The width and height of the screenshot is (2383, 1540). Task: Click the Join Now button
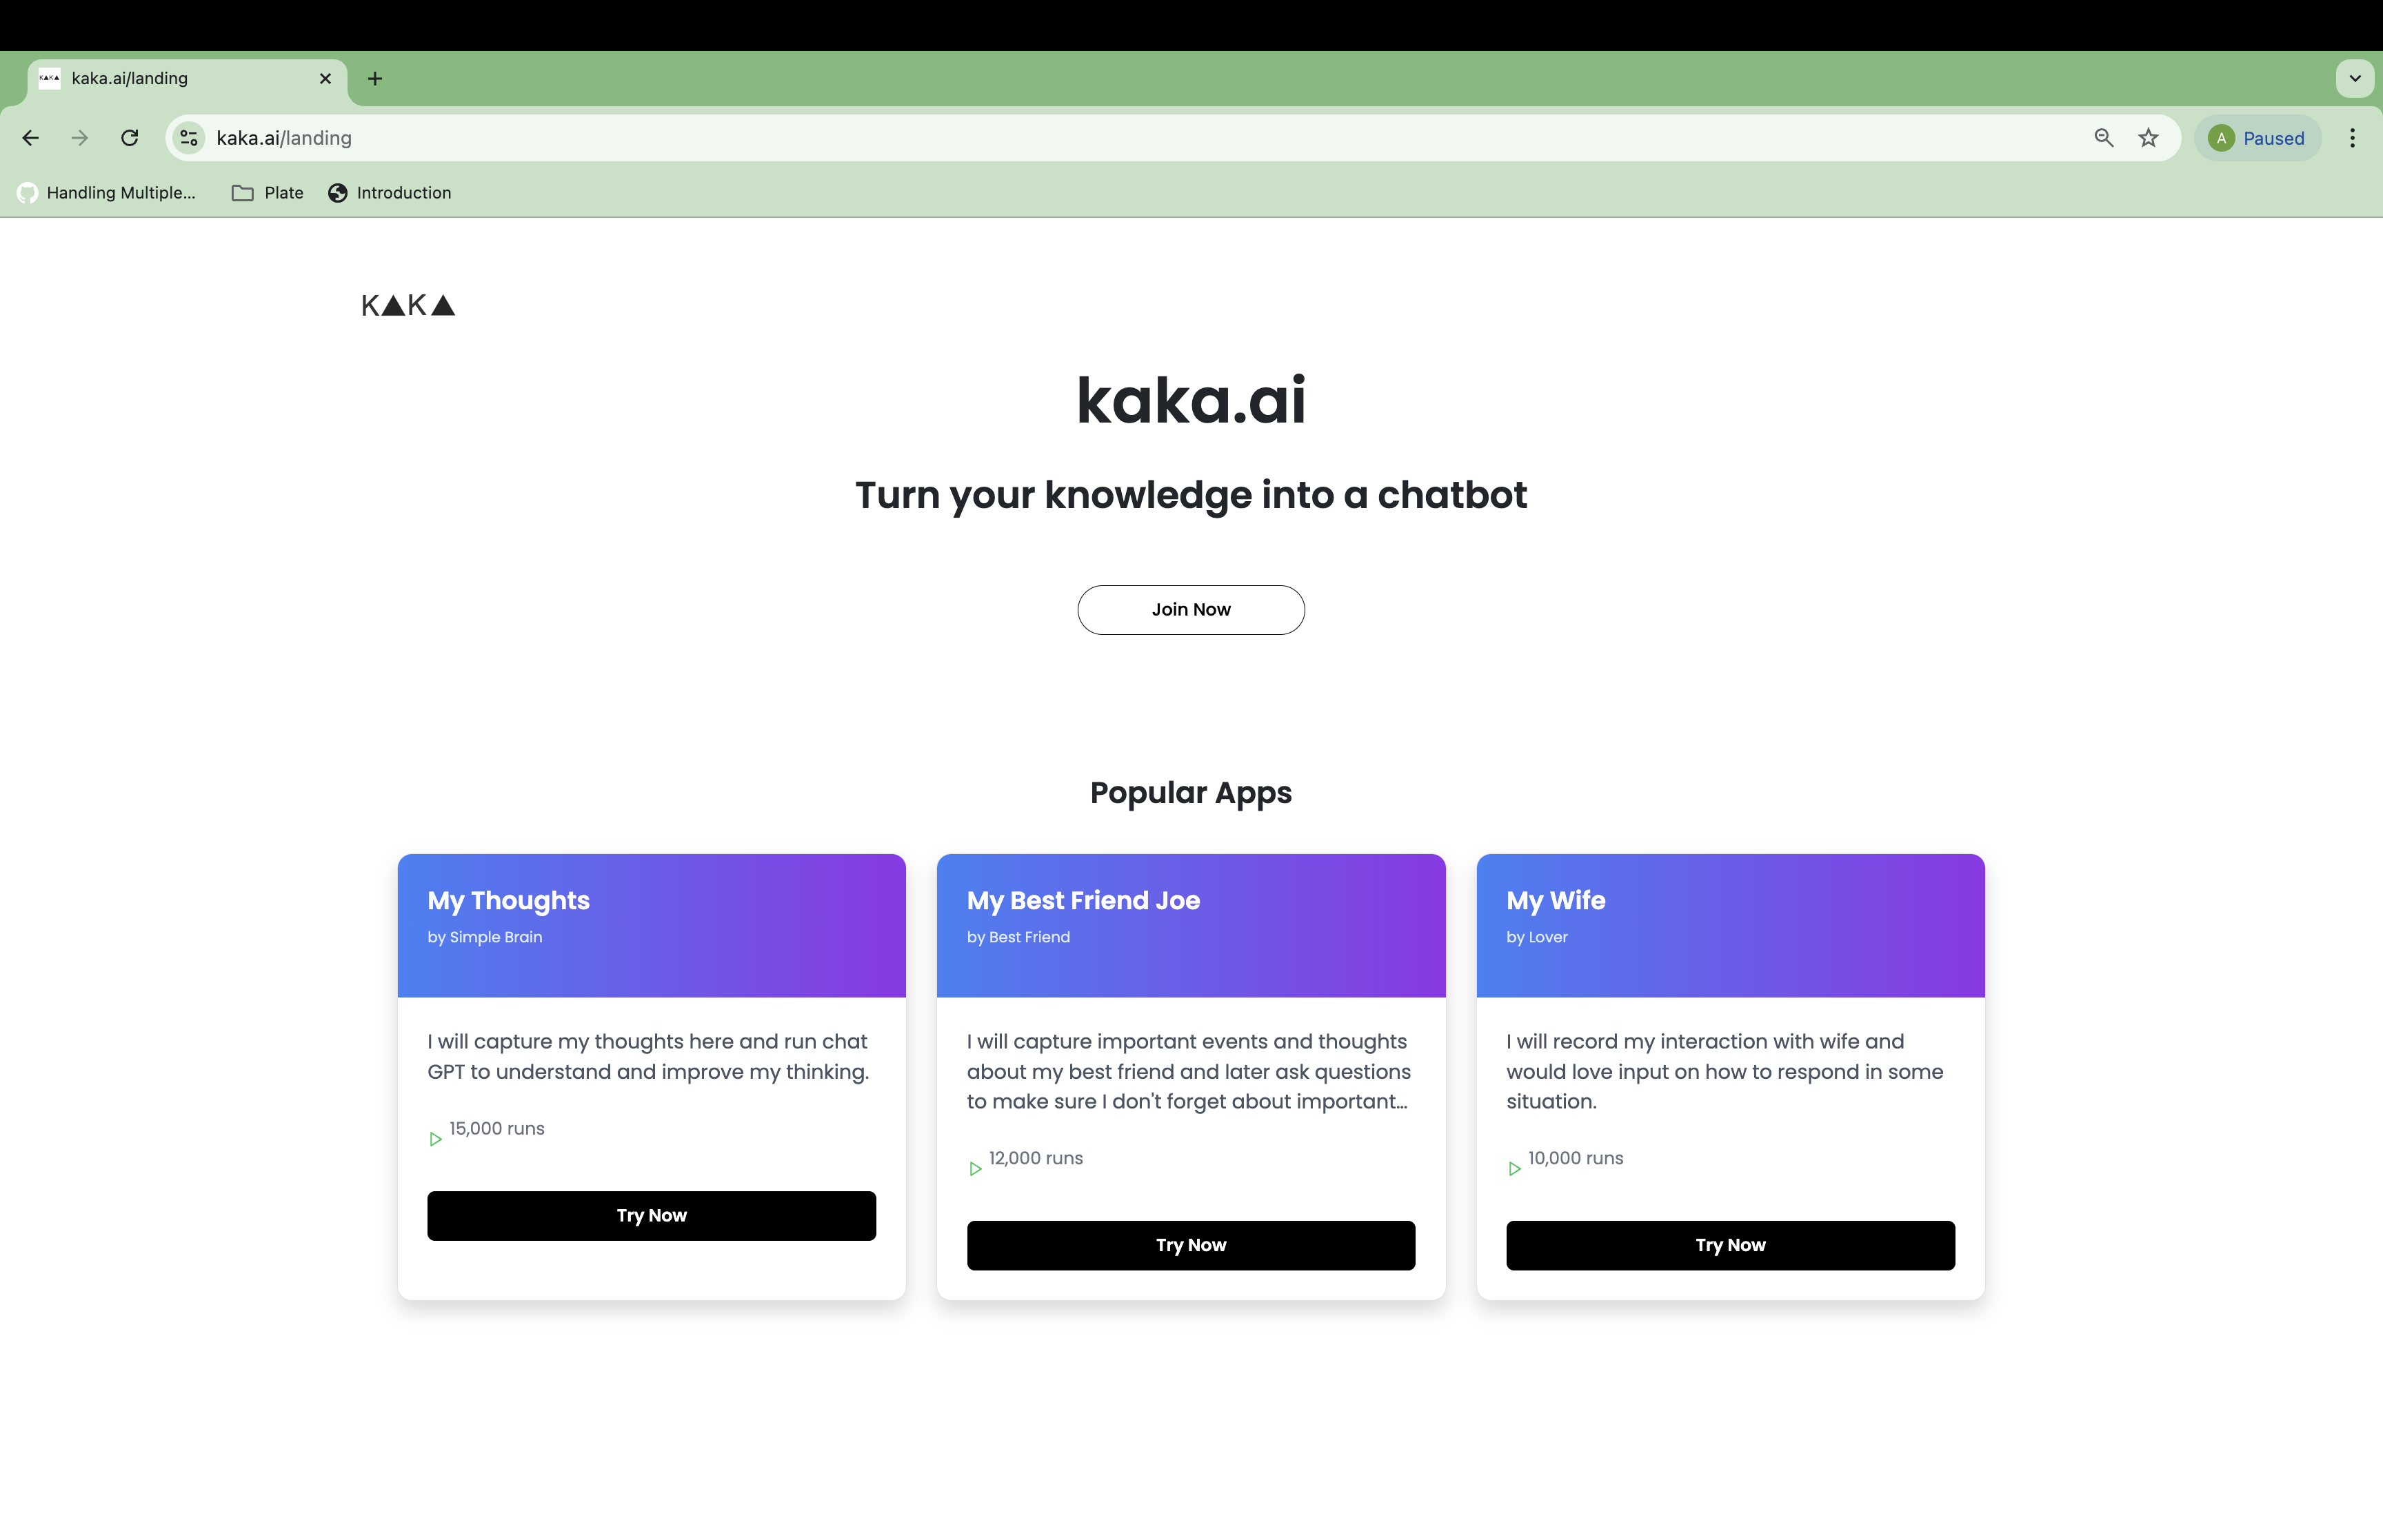(x=1190, y=609)
